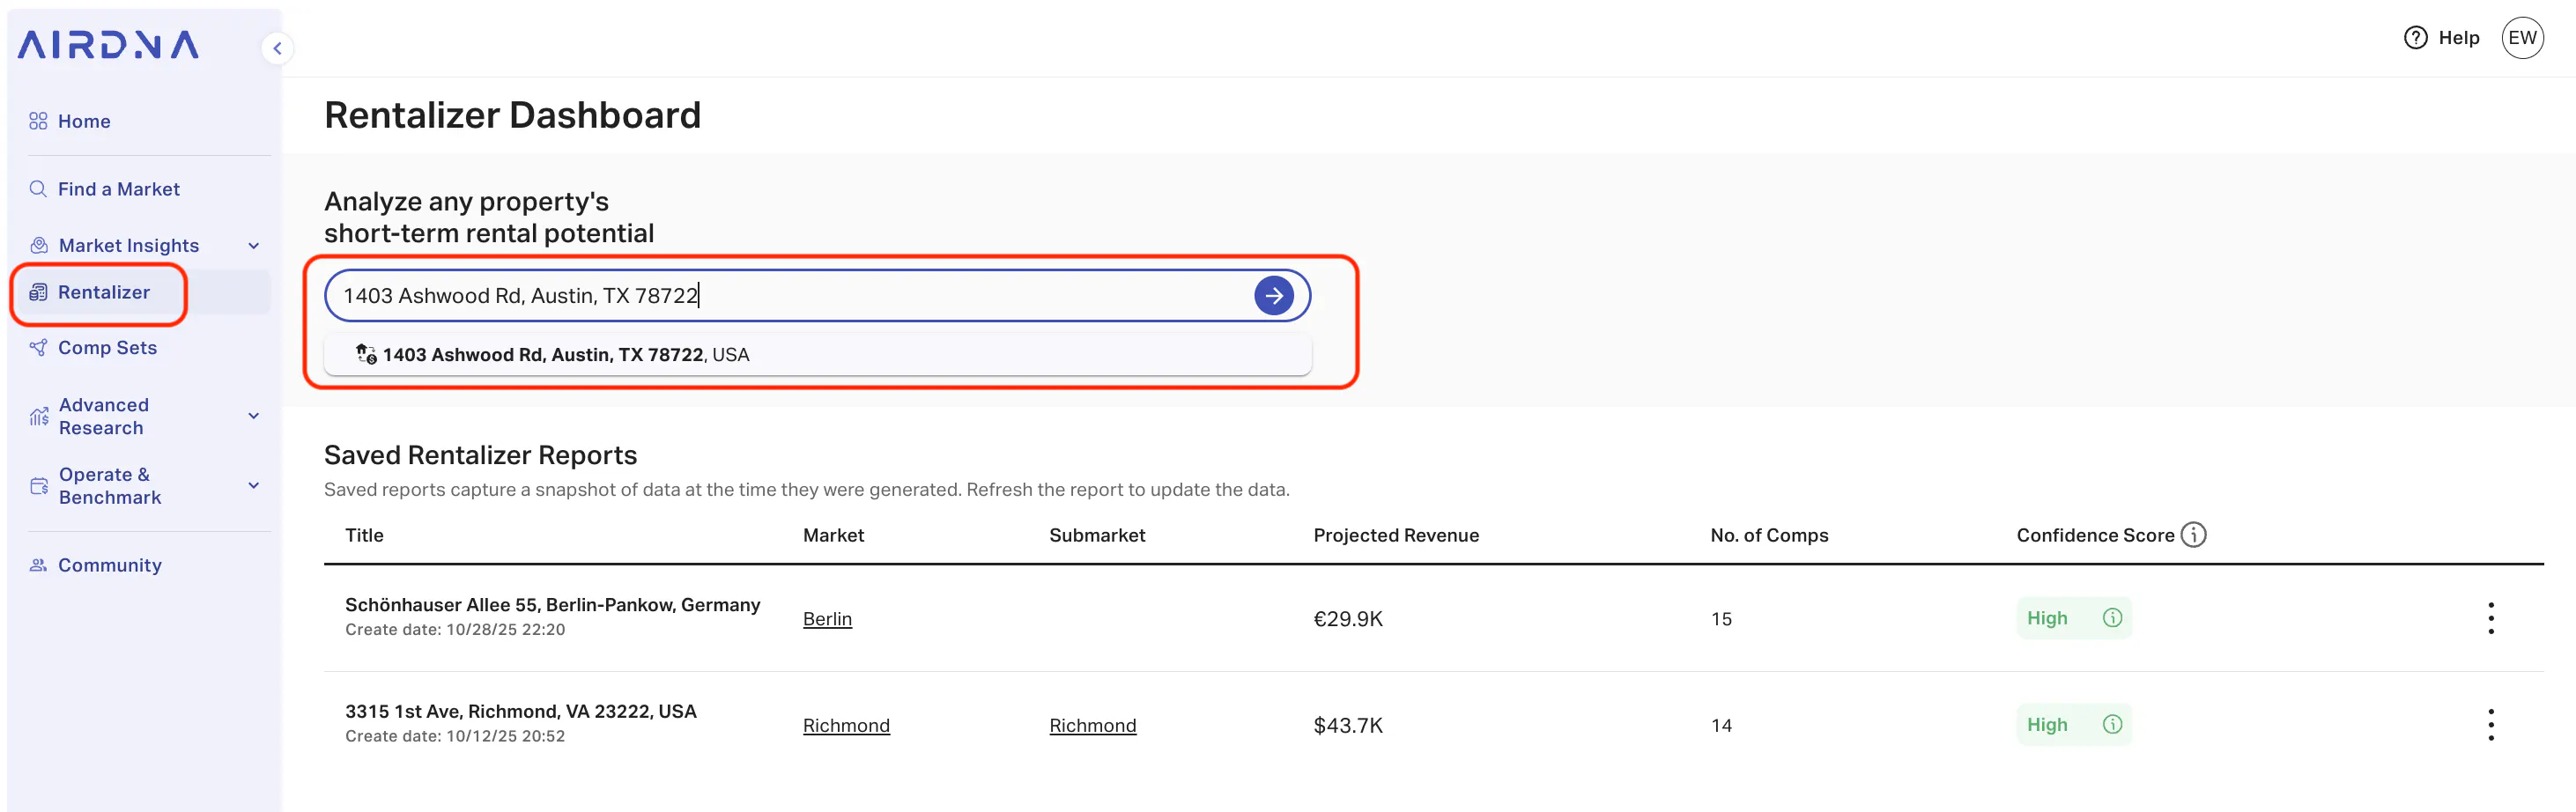
Task: Open the three-dot menu for the Berlin report
Action: pos(2490,618)
